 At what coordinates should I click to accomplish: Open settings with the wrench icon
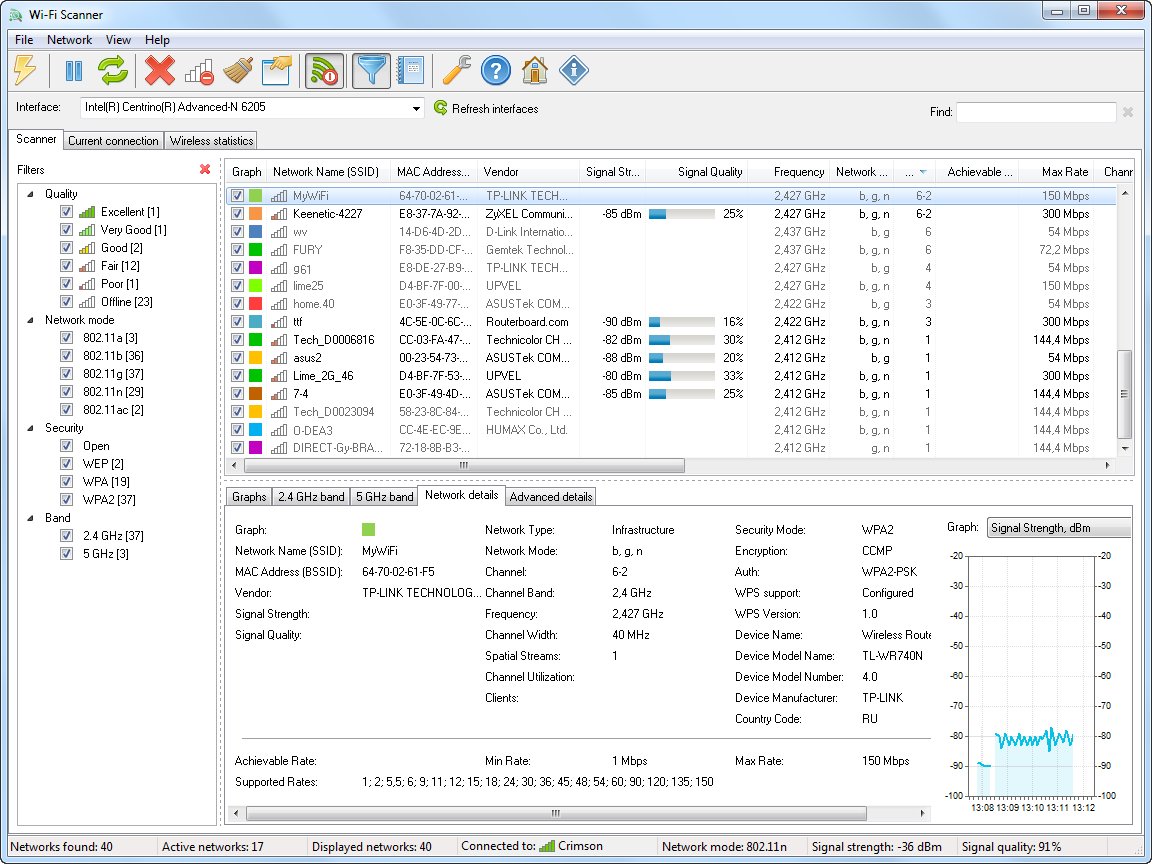tap(456, 70)
